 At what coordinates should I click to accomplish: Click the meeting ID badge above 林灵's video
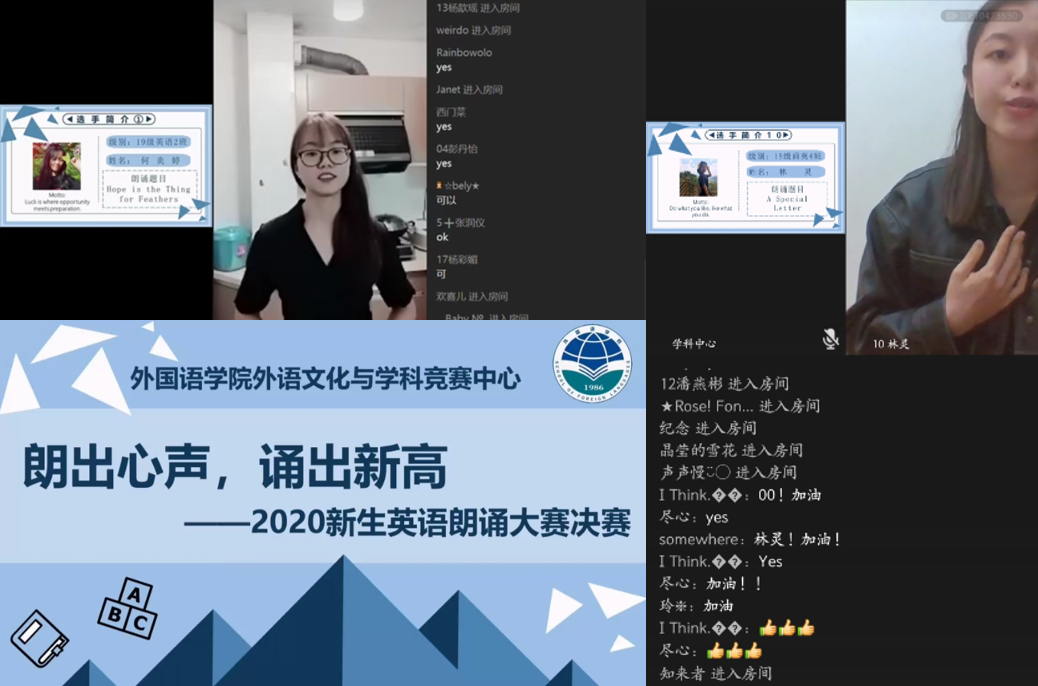click(981, 15)
